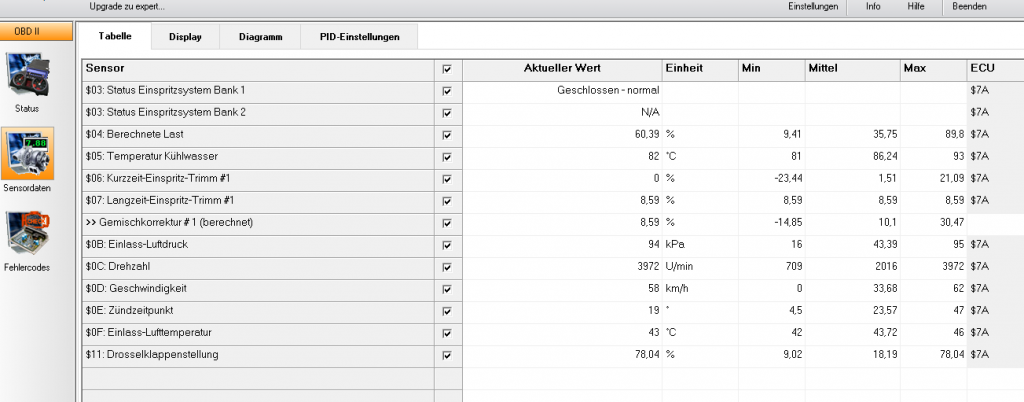The width and height of the screenshot is (1024, 402).
Task: Disable the Temperatur Kühlwasser checkbox
Action: (447, 157)
